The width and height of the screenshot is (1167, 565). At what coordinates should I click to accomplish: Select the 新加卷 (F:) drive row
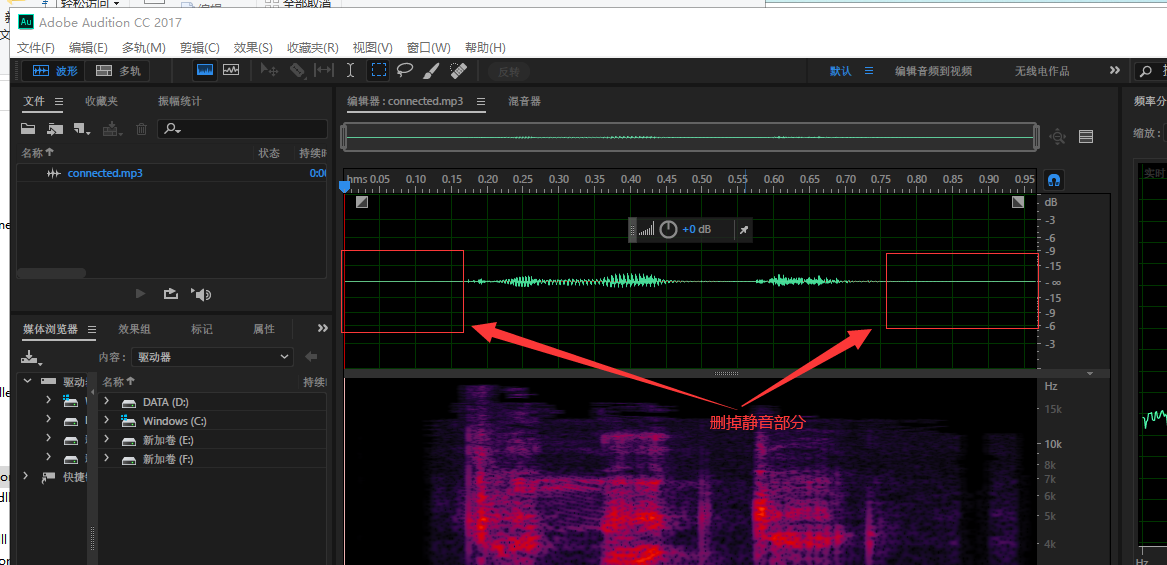click(x=213, y=459)
